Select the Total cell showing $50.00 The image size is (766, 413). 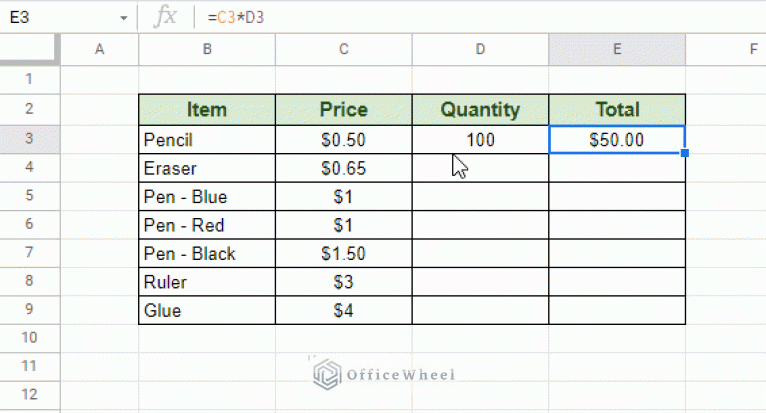[617, 140]
